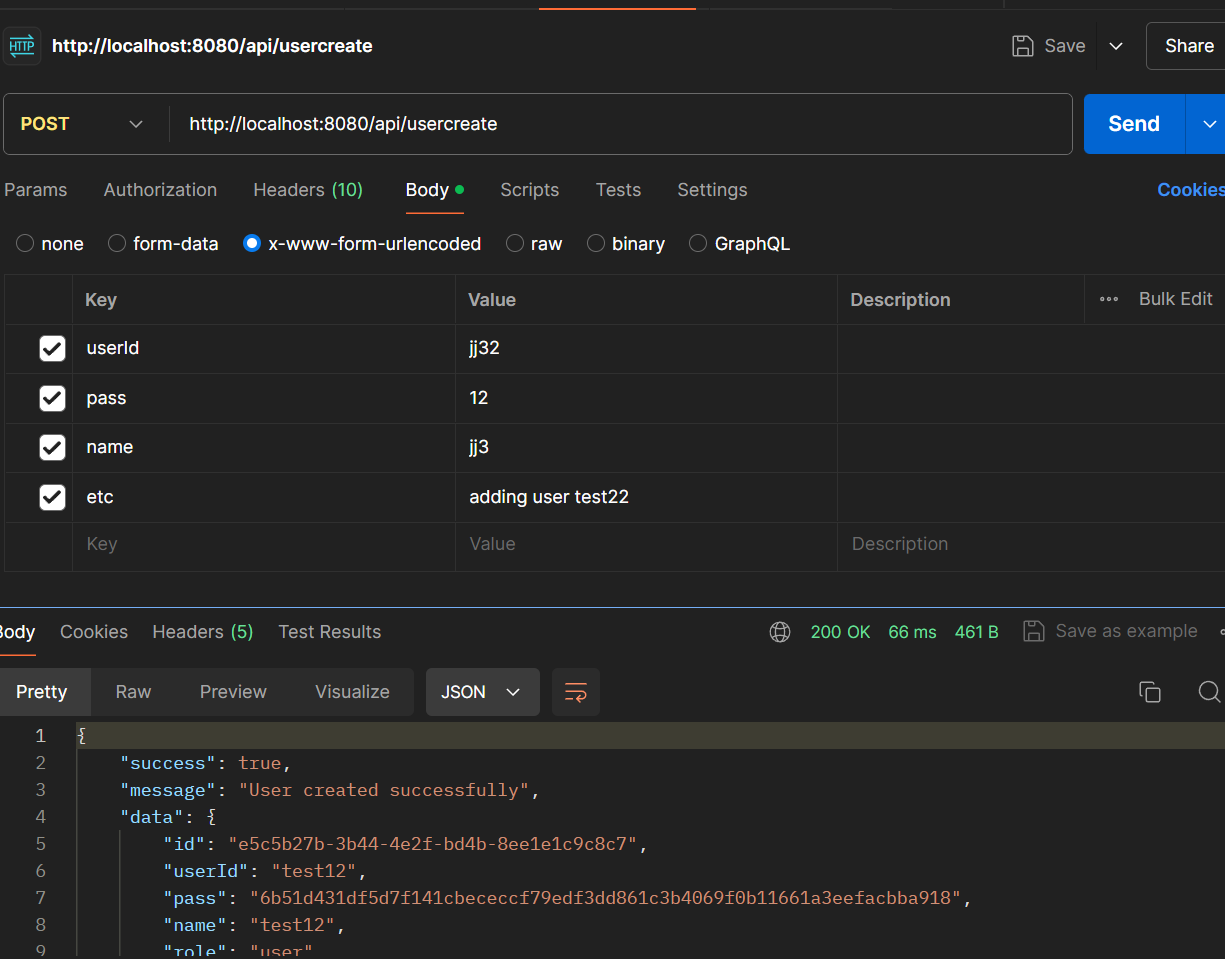The image size is (1225, 959).
Task: Uncheck the userId row checkbox
Action: click(52, 348)
